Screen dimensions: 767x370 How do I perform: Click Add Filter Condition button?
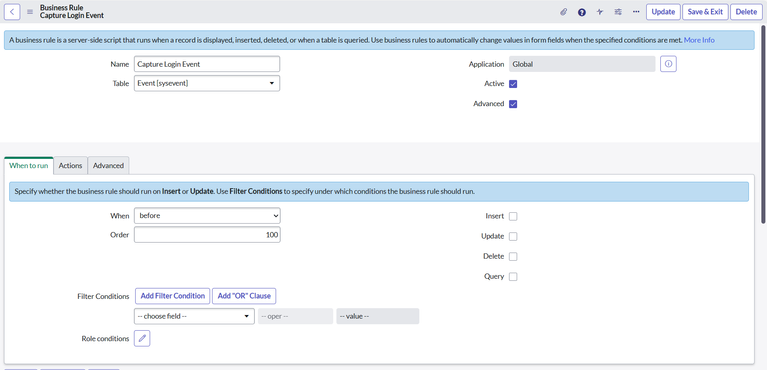coord(173,296)
